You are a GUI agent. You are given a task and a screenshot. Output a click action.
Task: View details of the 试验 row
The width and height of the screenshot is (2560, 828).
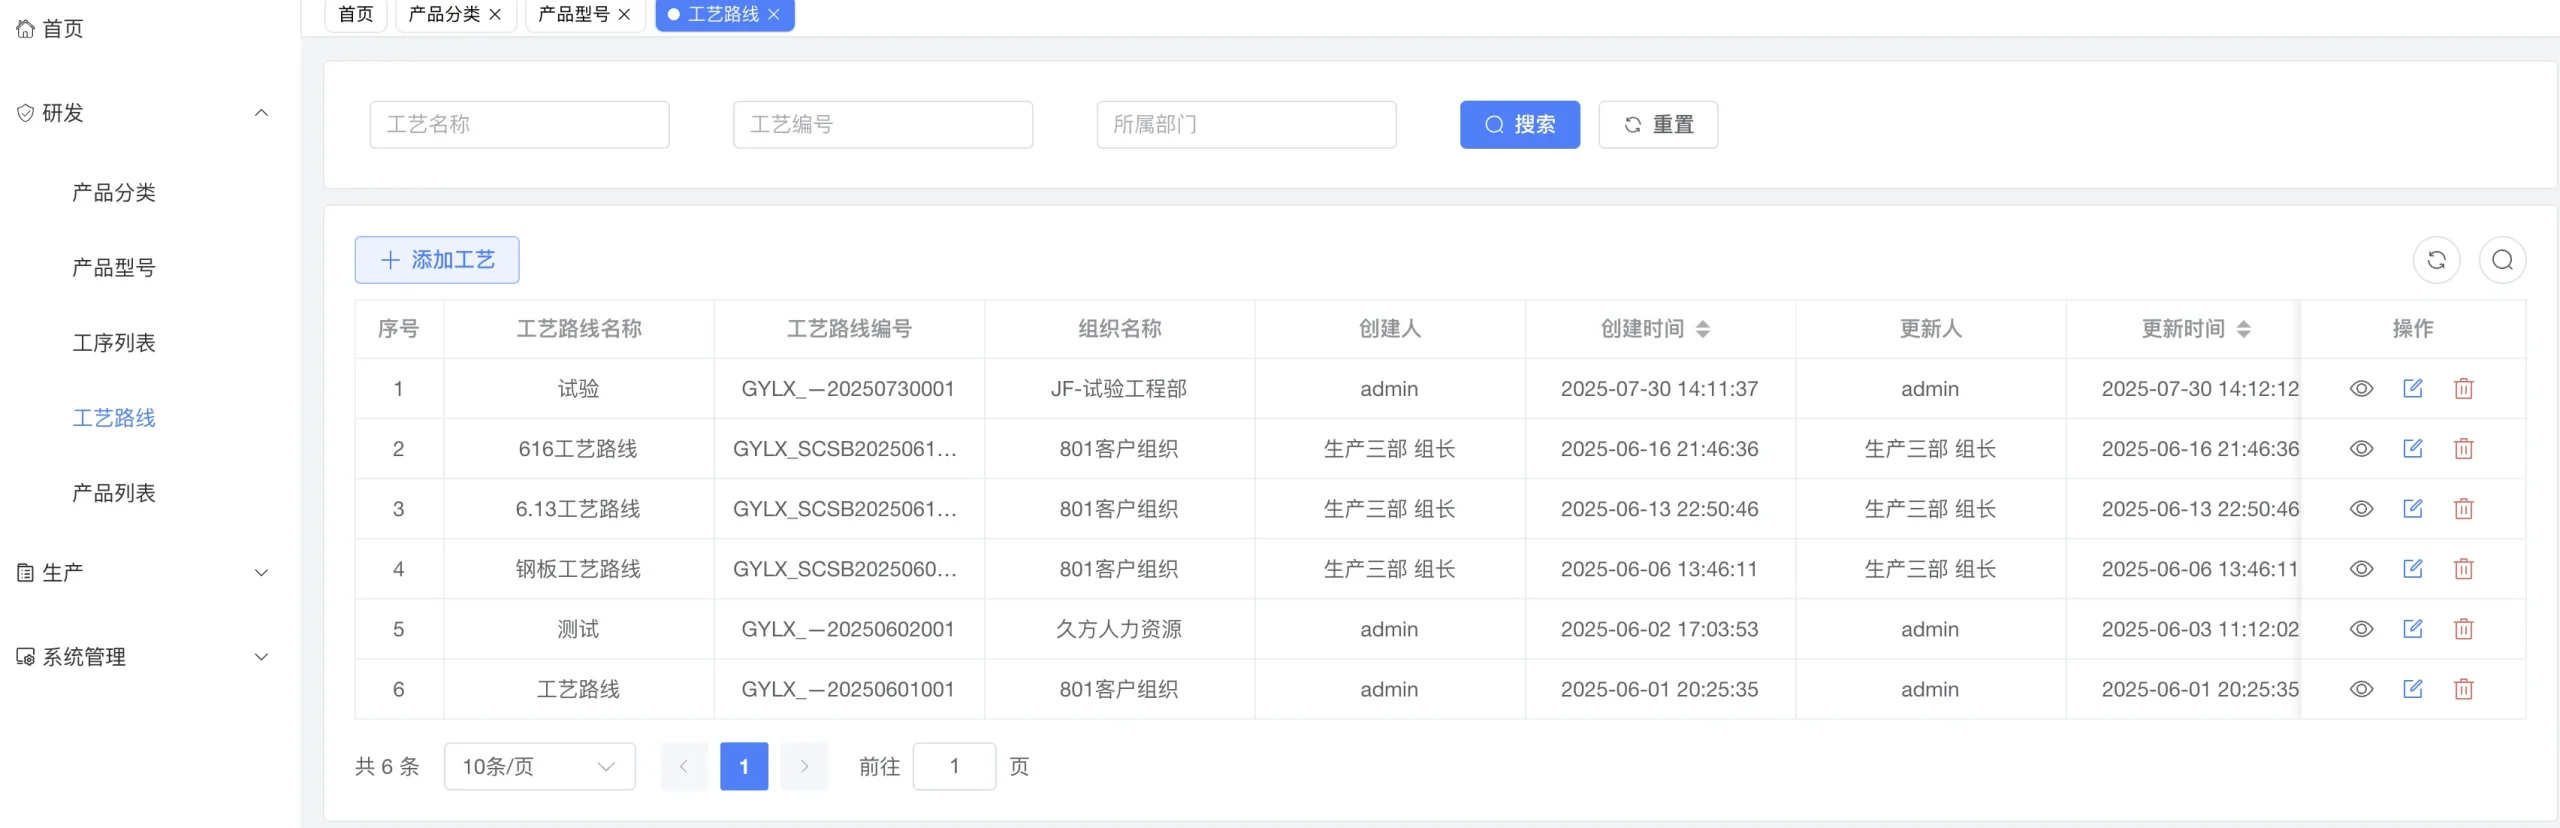click(x=2361, y=389)
